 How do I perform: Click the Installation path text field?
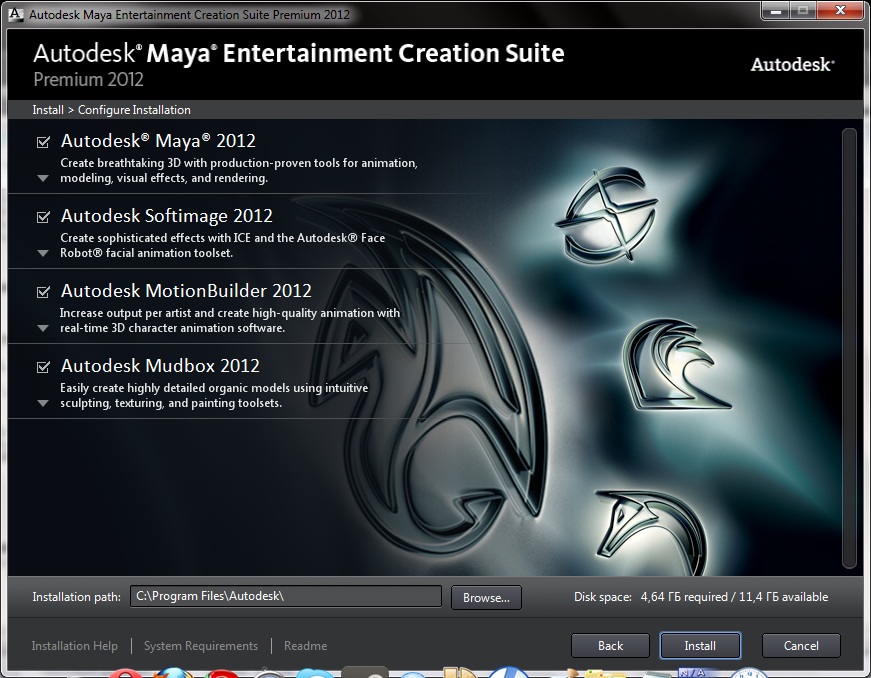click(286, 597)
